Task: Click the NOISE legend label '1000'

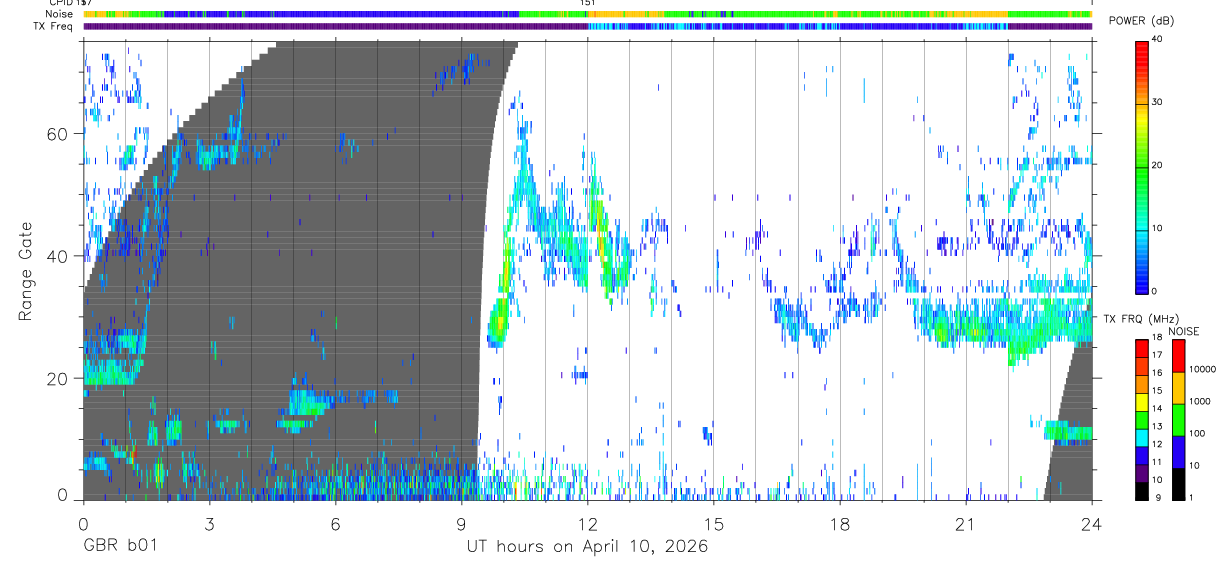Action: (1199, 401)
